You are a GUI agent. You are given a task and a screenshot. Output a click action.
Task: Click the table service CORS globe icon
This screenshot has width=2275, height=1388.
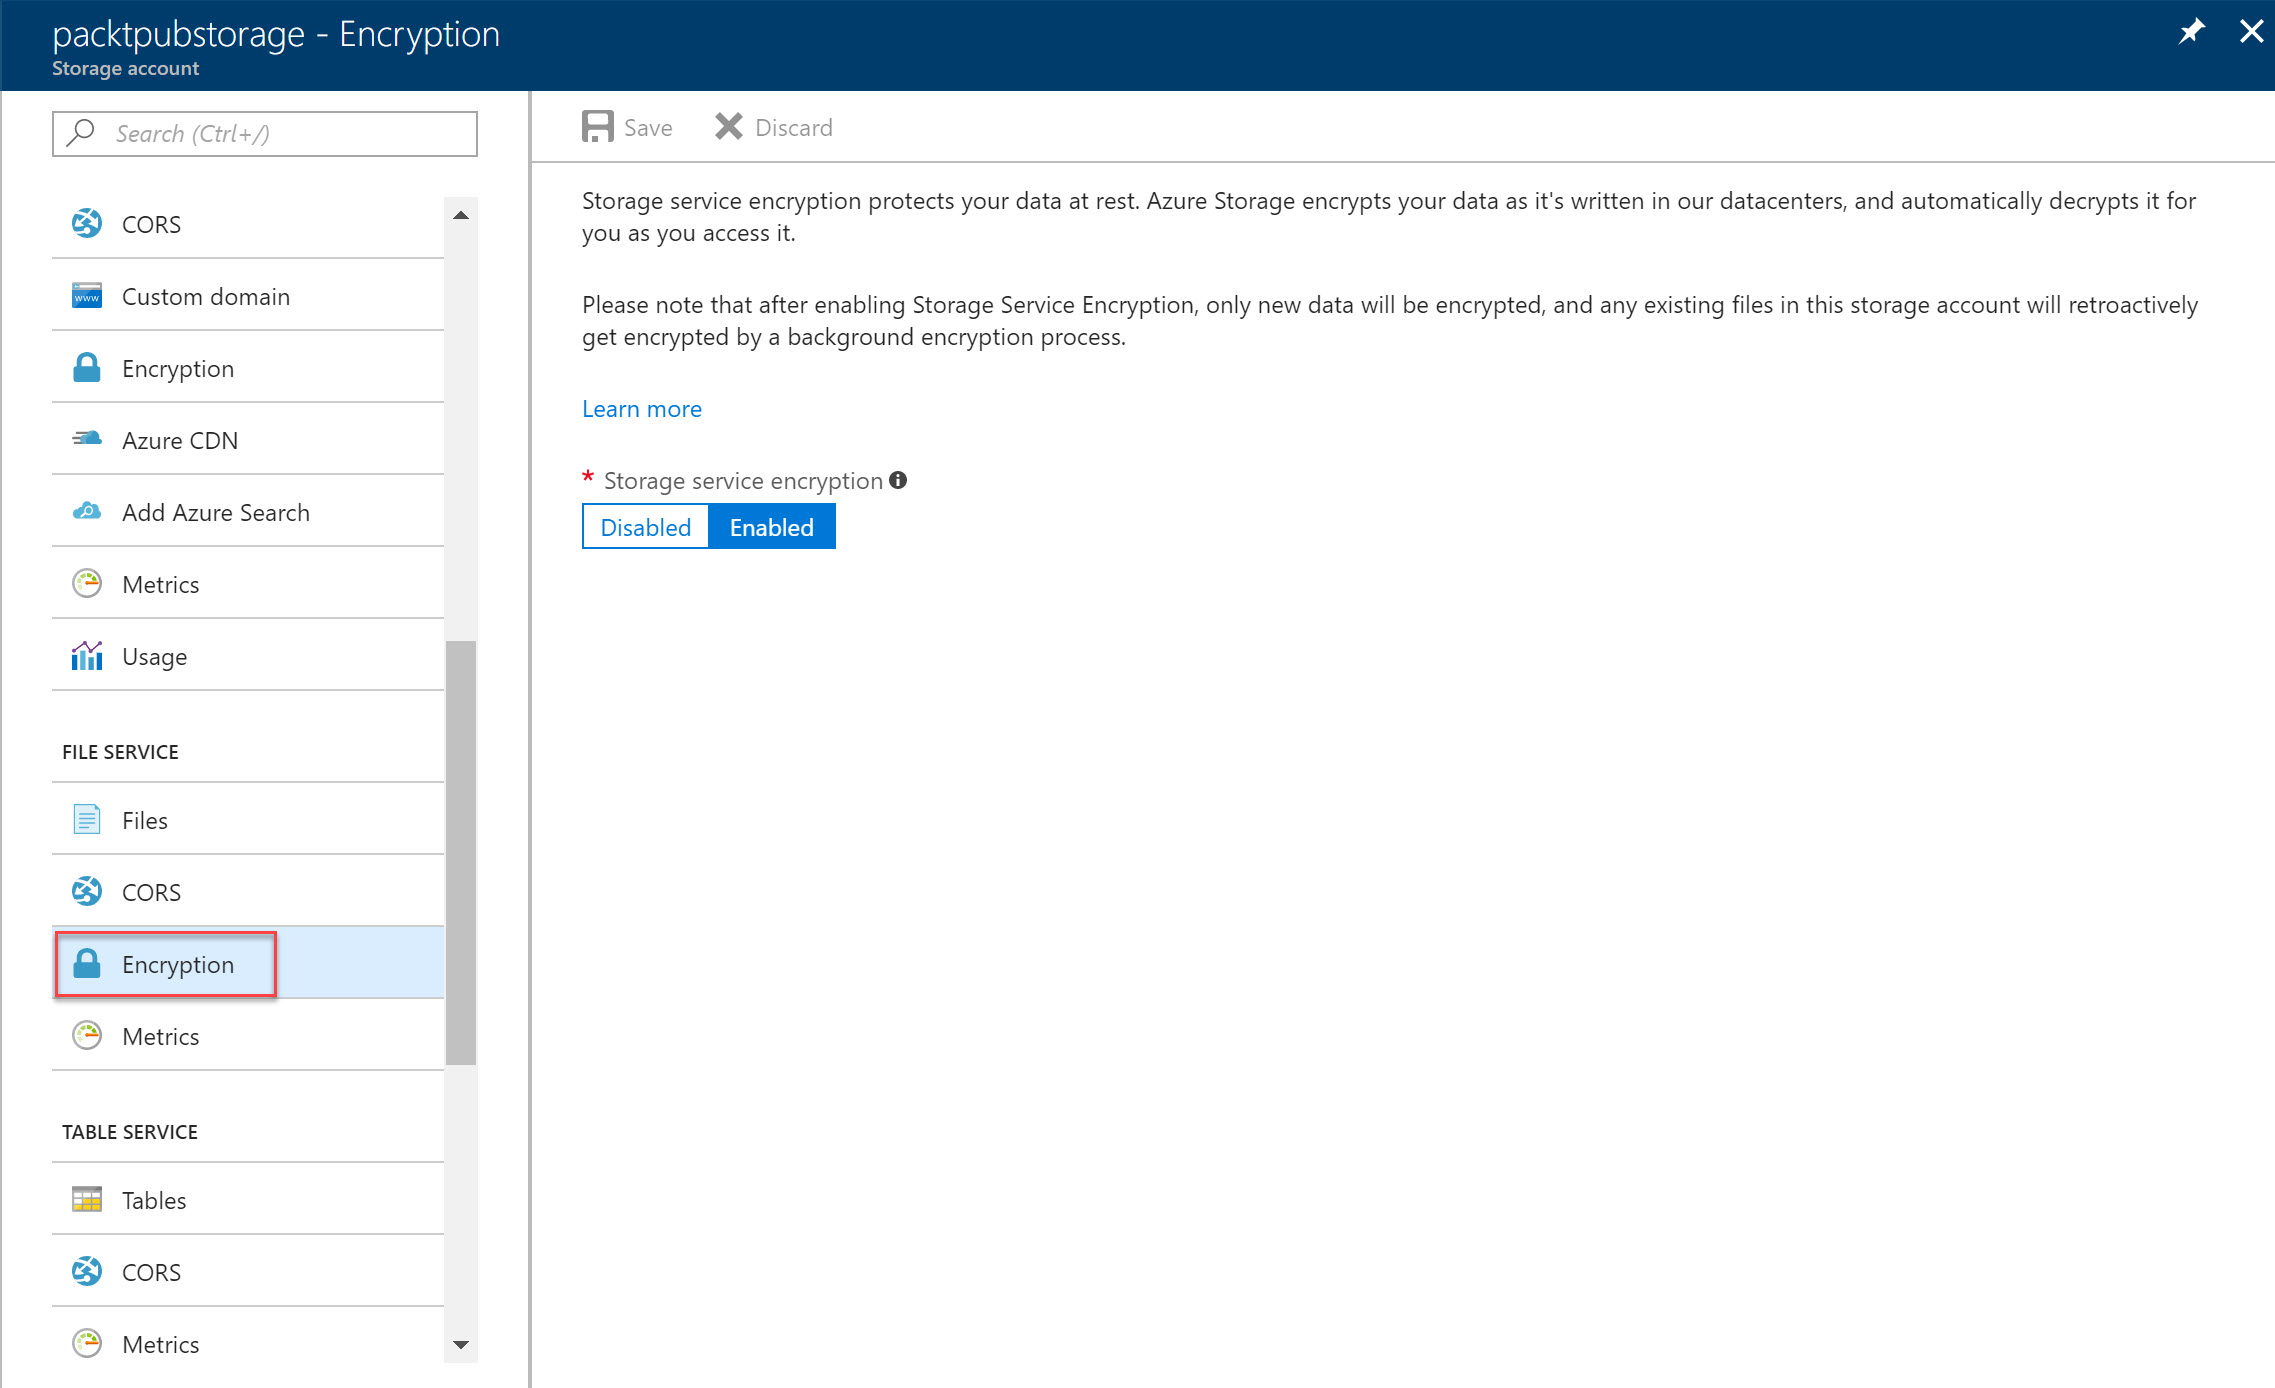click(87, 1271)
